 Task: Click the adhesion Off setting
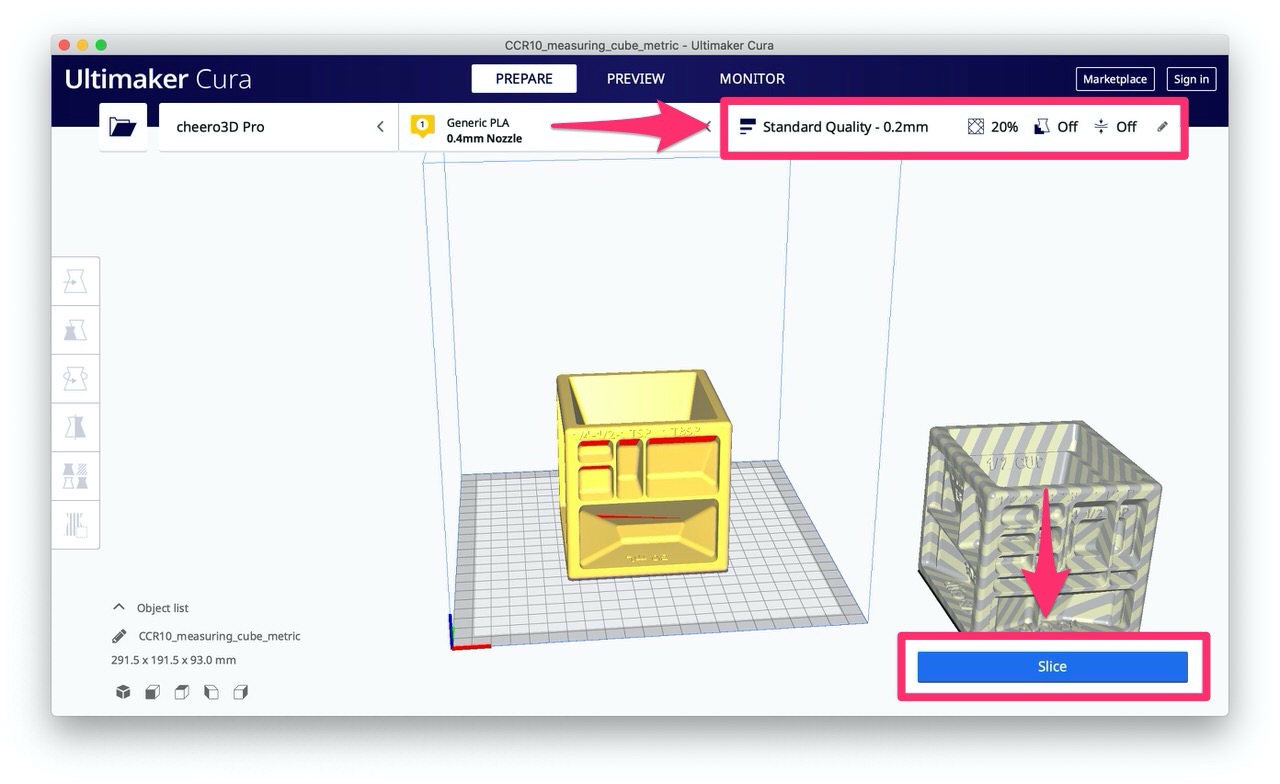[1115, 127]
